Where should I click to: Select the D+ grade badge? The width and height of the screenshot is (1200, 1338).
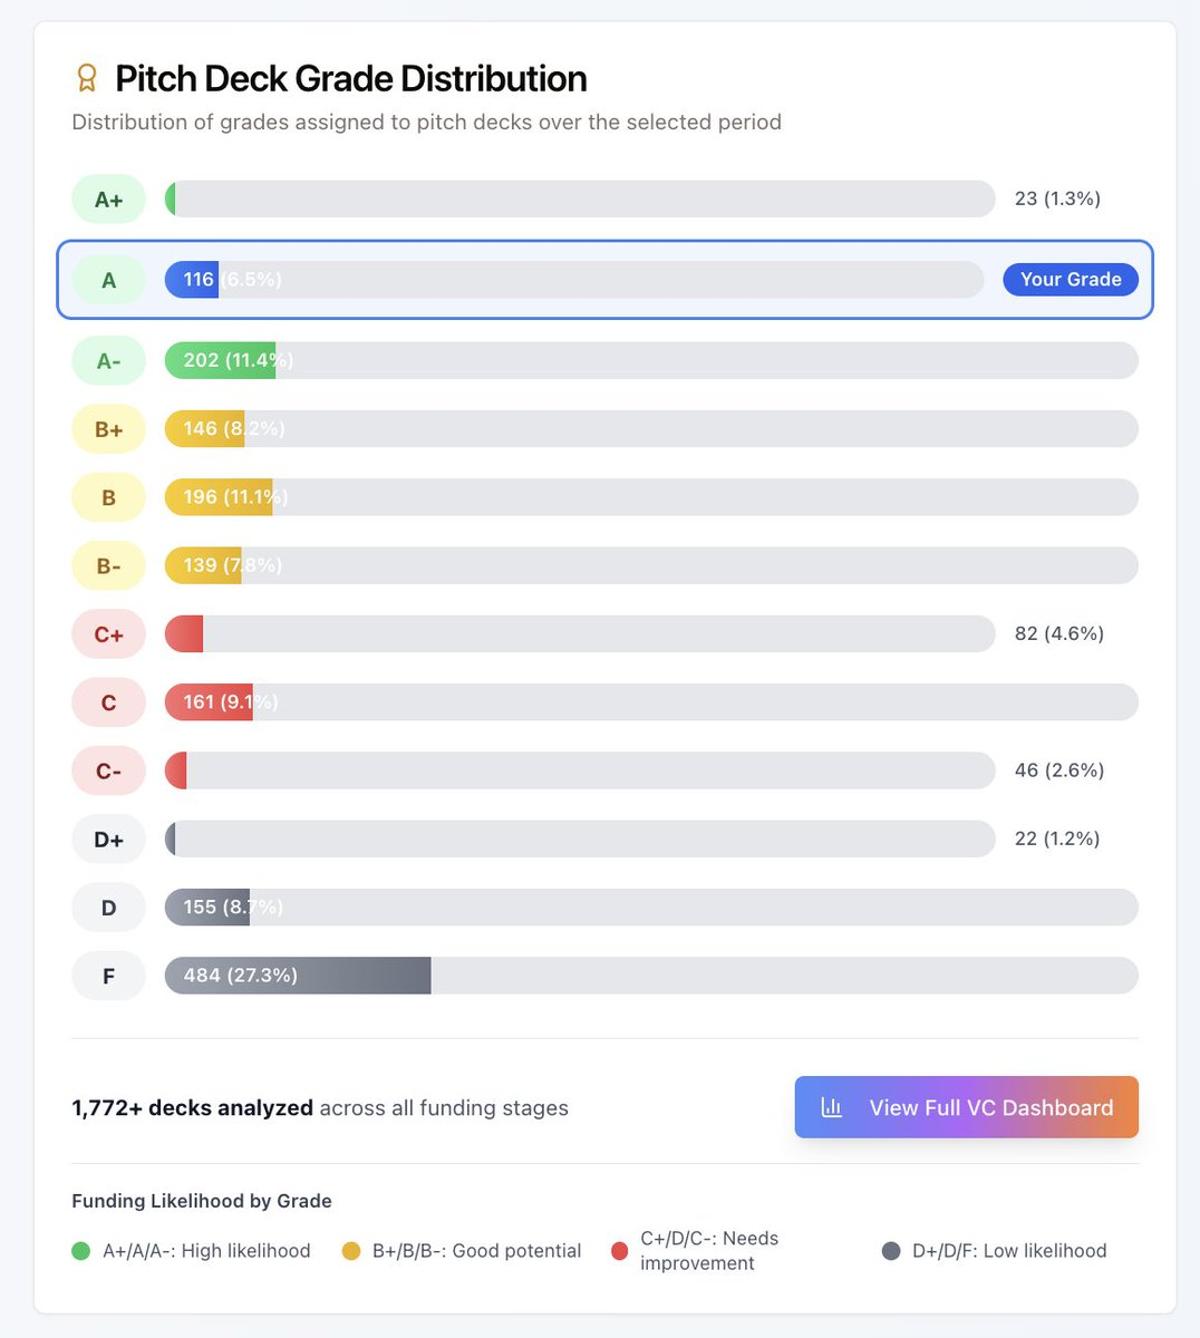(108, 839)
